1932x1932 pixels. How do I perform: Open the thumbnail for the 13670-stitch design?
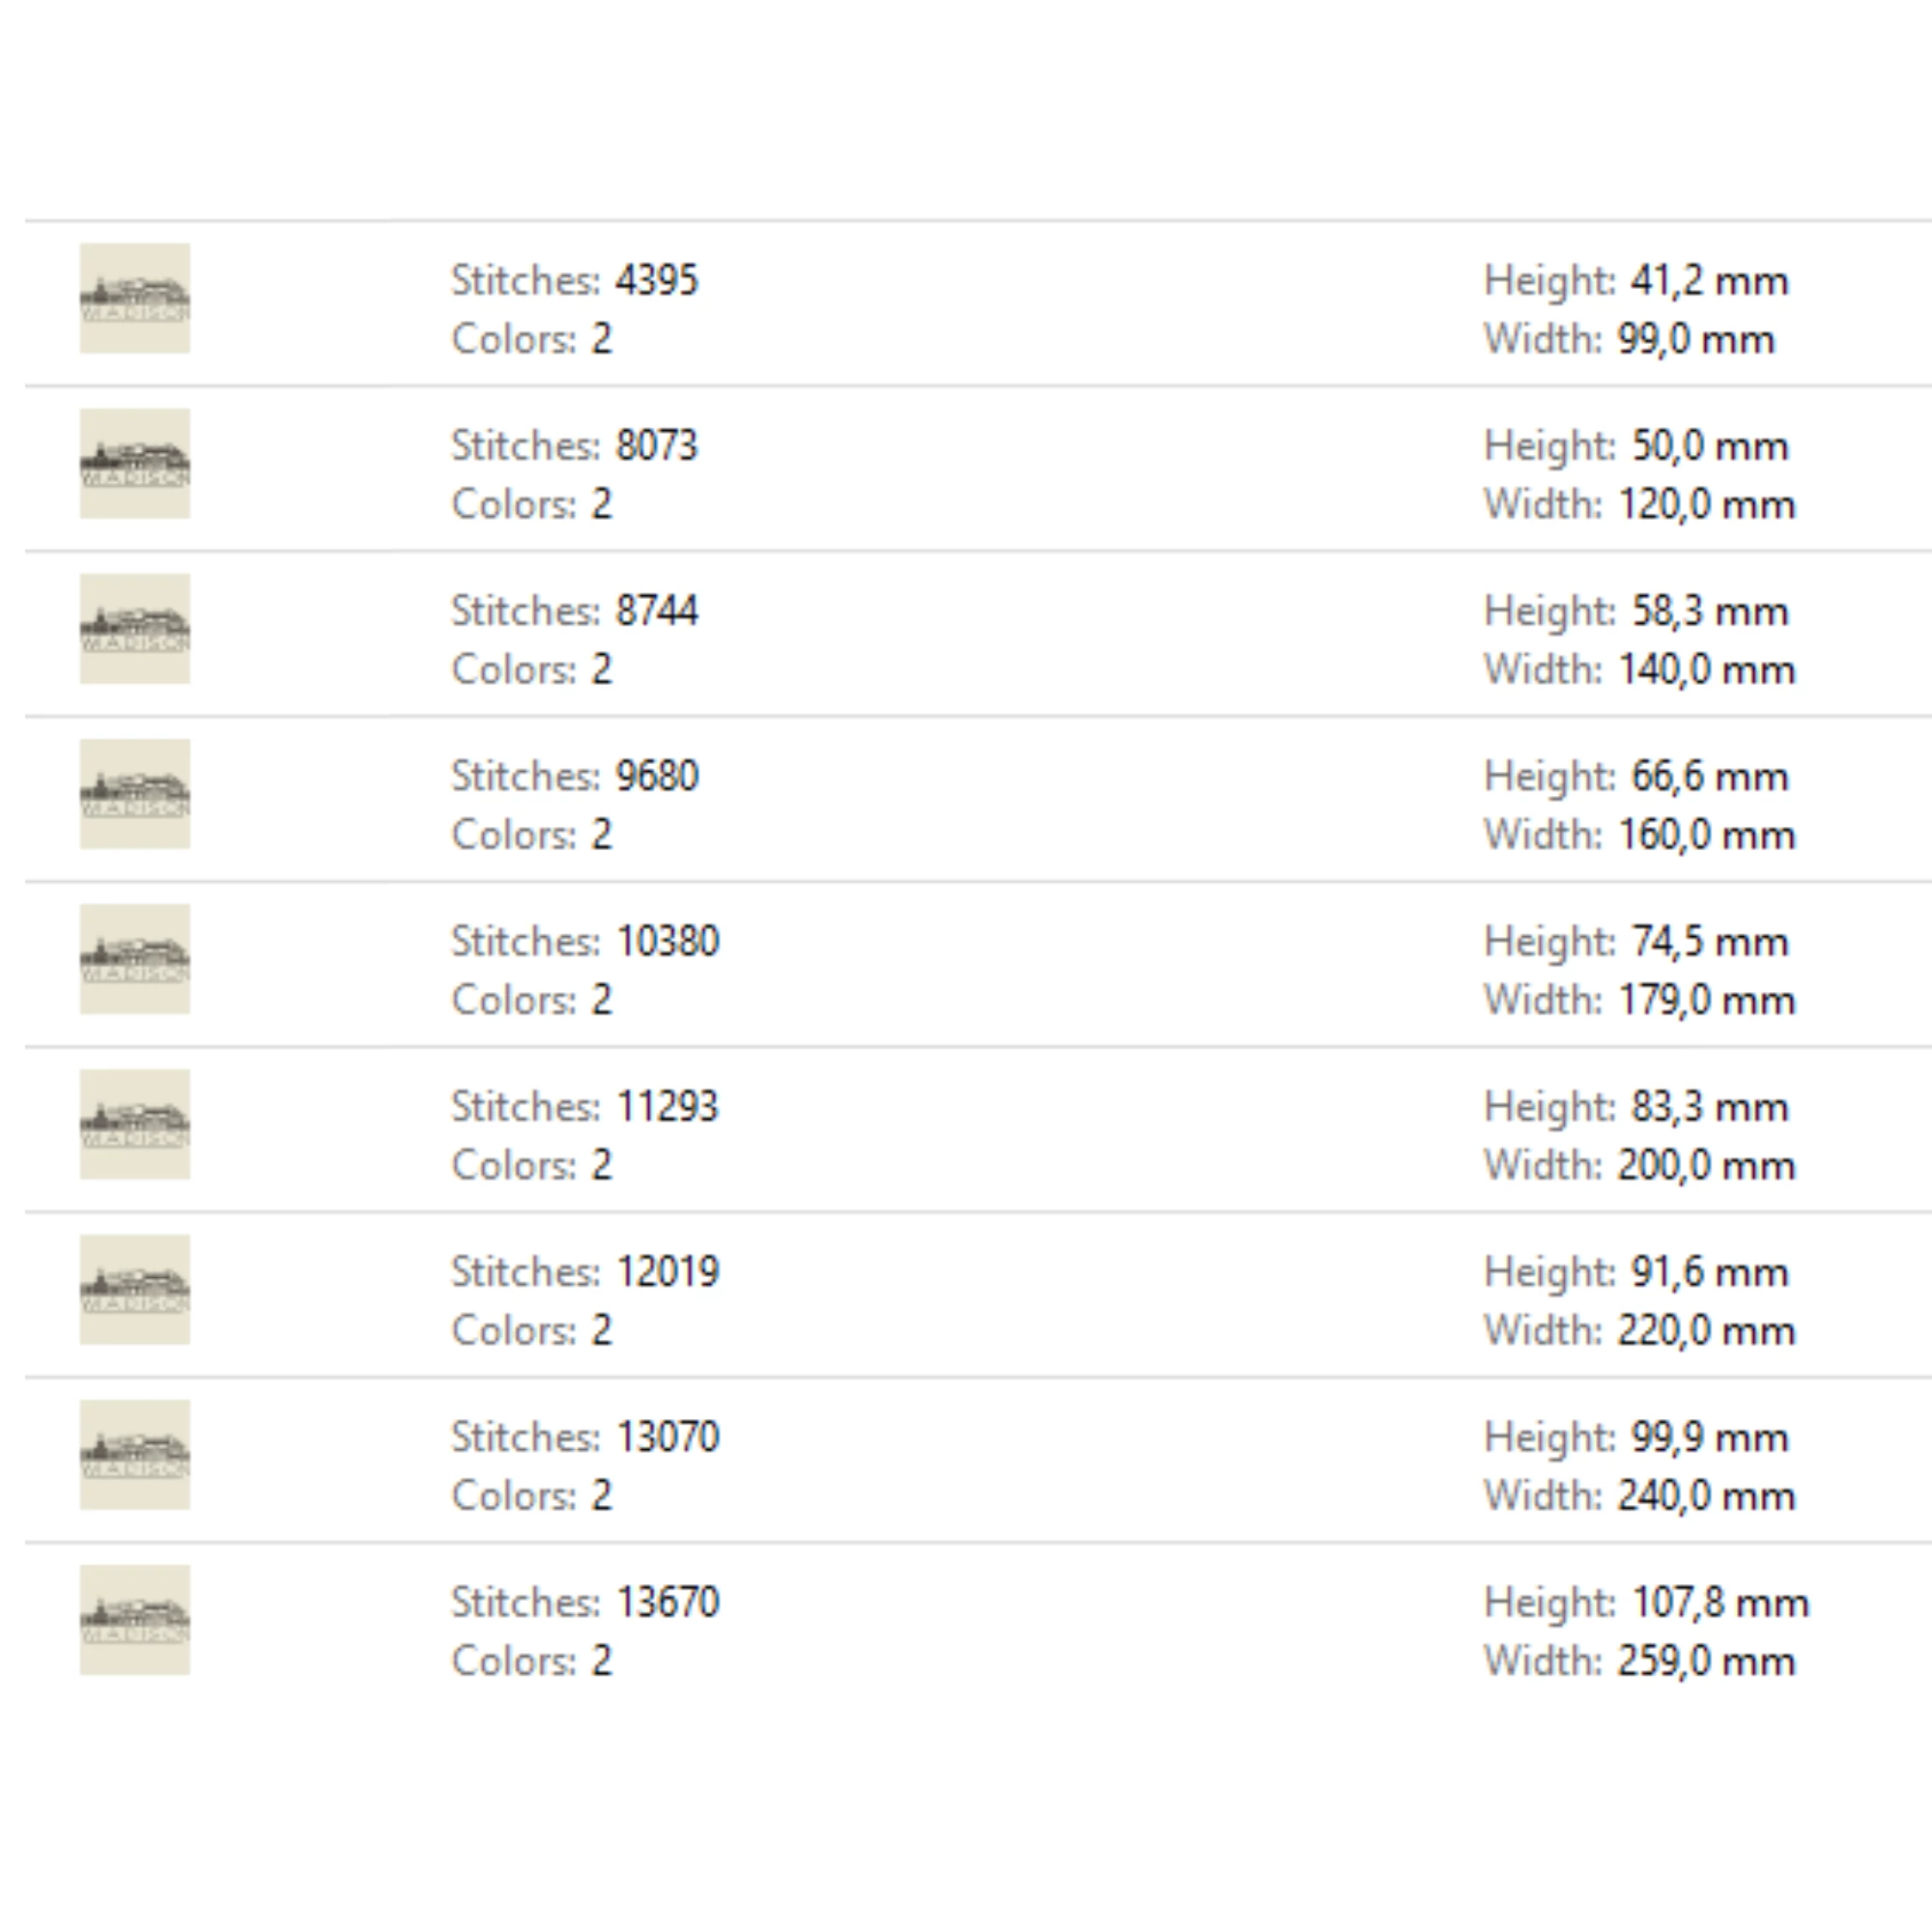[135, 1619]
